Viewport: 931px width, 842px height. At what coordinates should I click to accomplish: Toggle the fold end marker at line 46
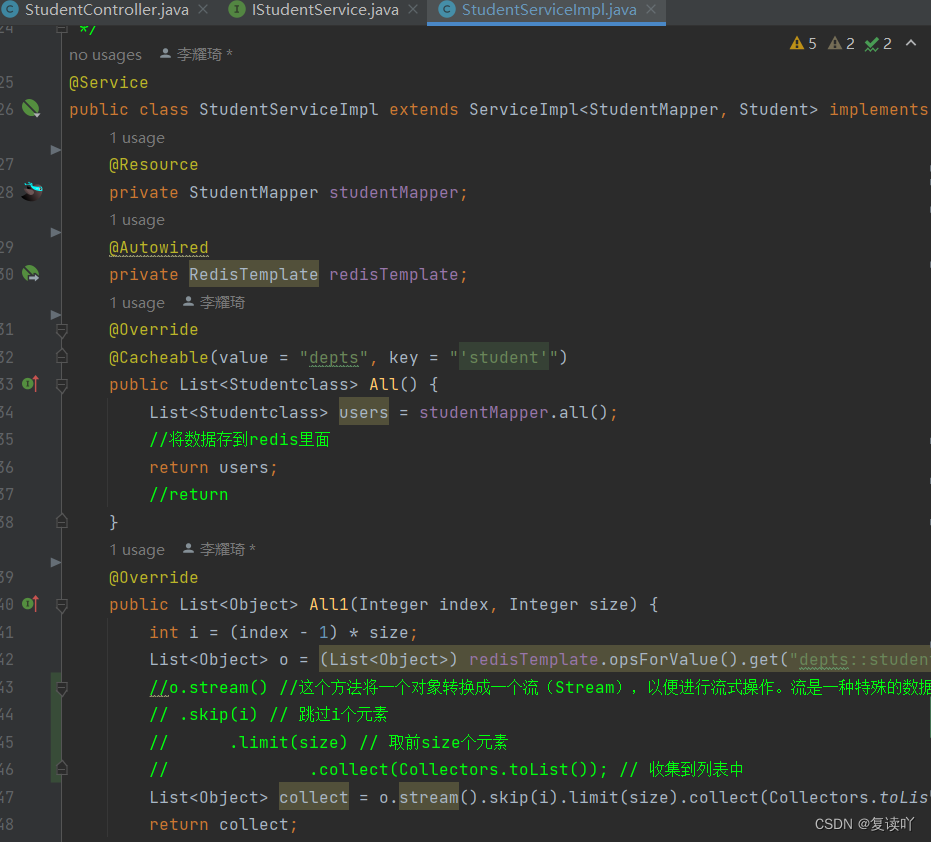pyautogui.click(x=61, y=769)
